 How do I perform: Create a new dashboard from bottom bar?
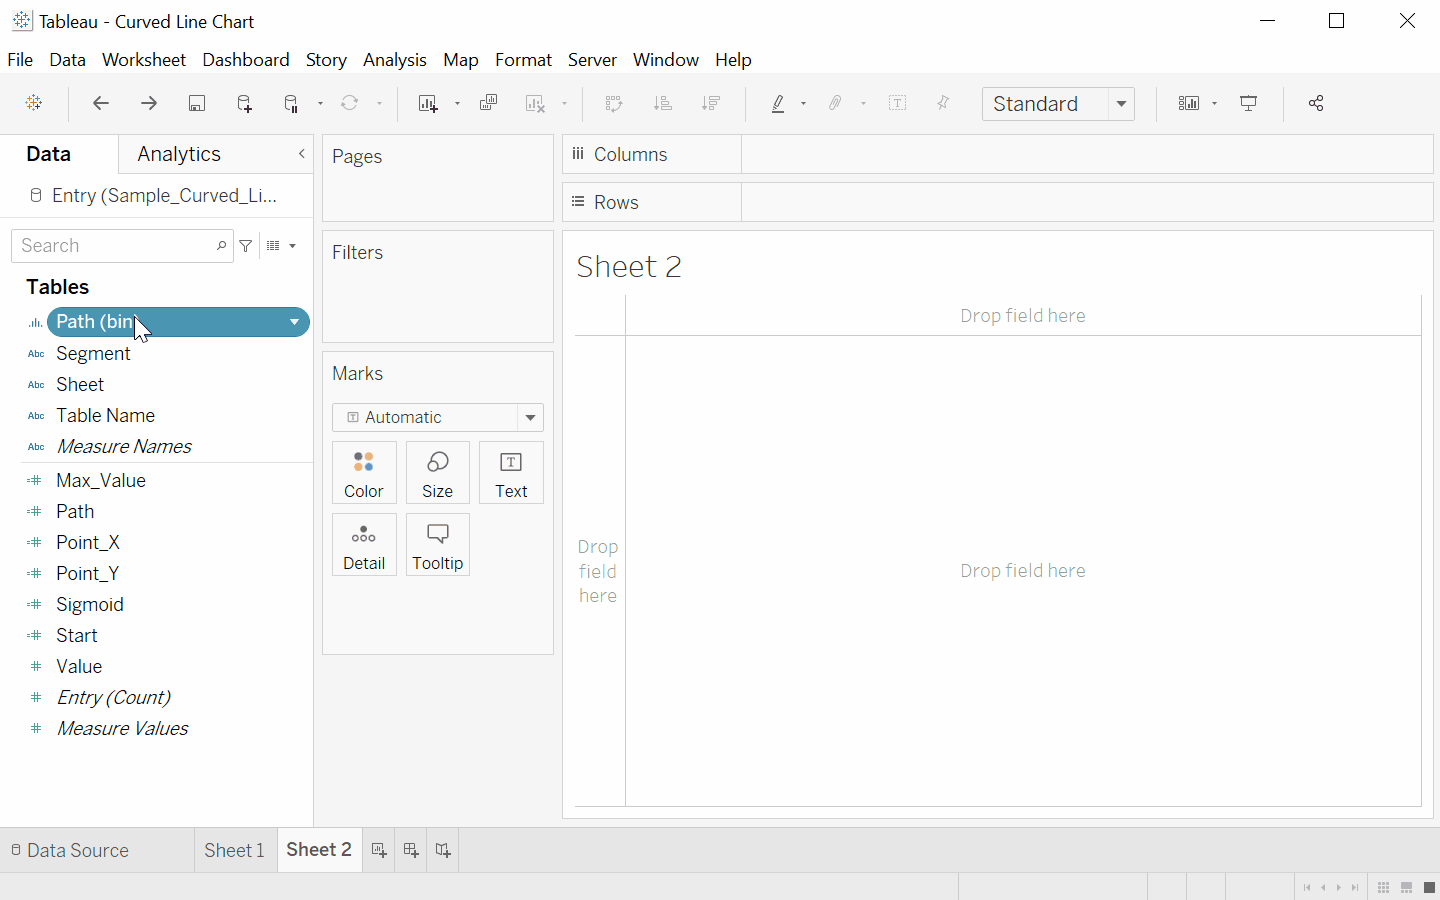pos(410,849)
